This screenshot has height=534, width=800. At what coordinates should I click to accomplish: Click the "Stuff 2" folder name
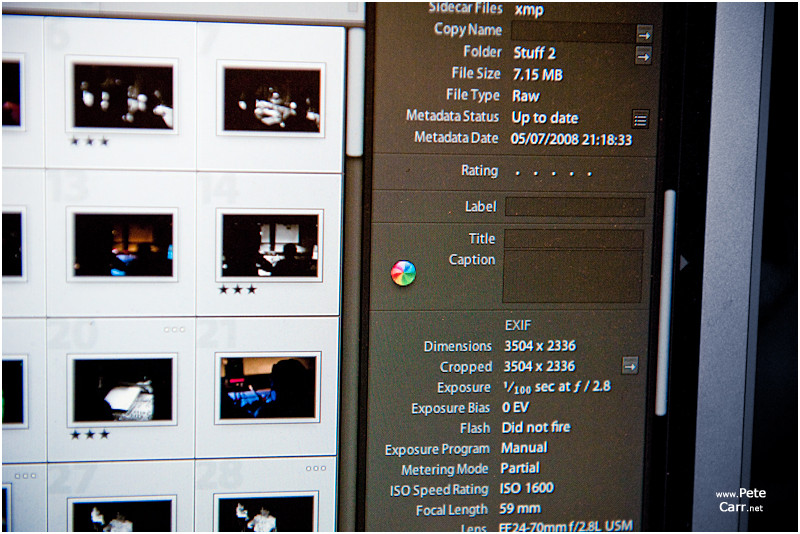click(x=534, y=53)
